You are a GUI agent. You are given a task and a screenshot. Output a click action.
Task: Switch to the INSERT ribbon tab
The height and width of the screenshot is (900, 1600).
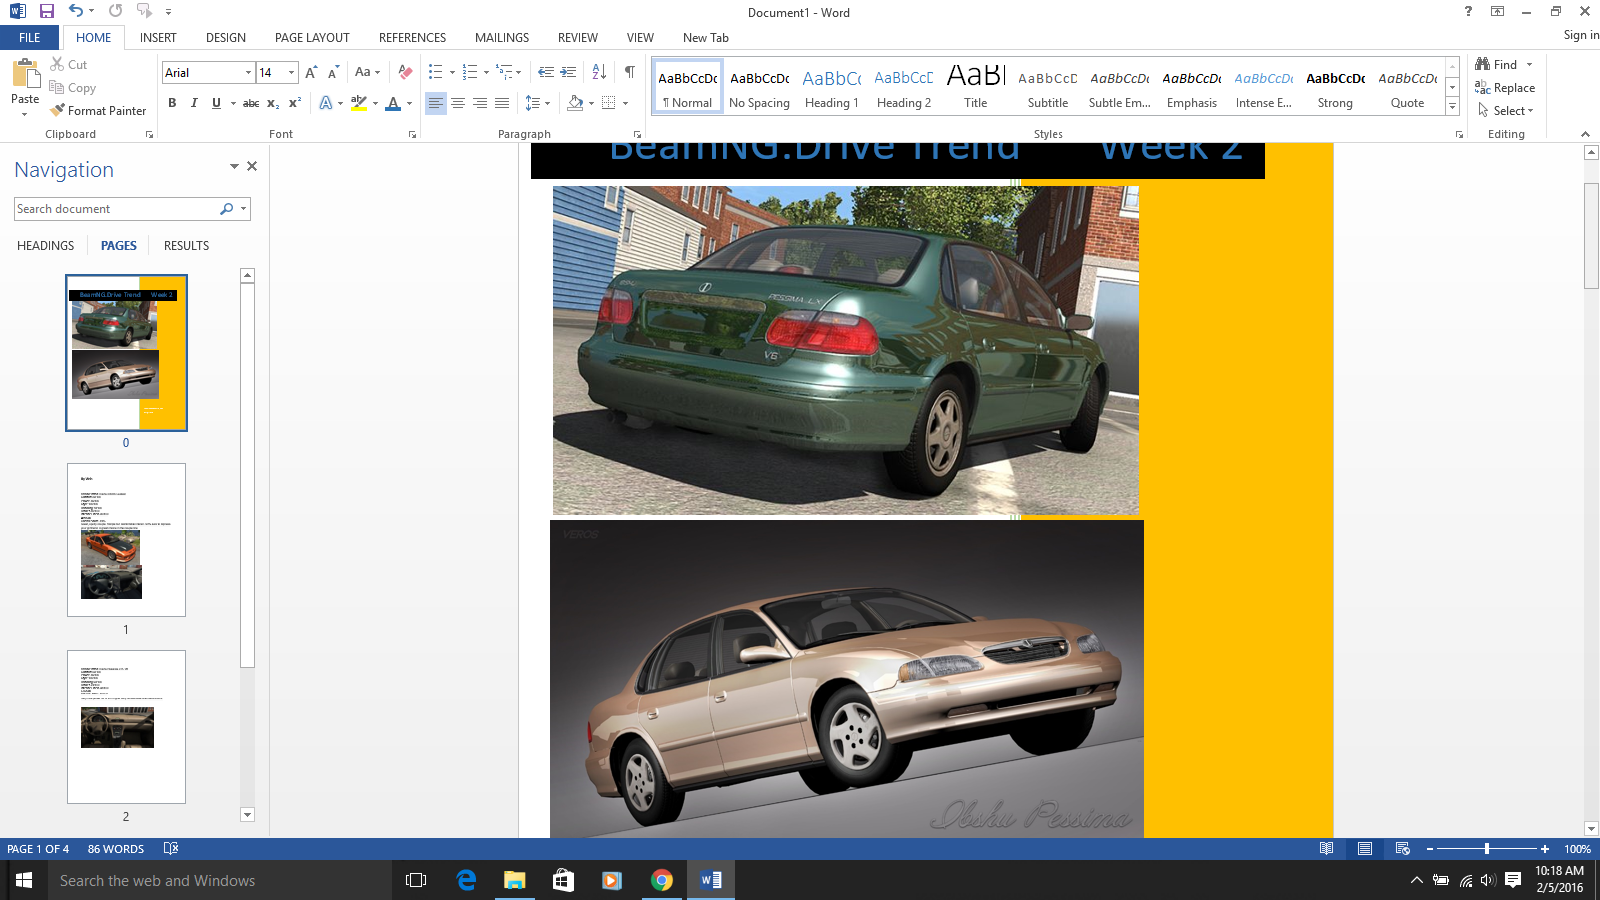[158, 38]
